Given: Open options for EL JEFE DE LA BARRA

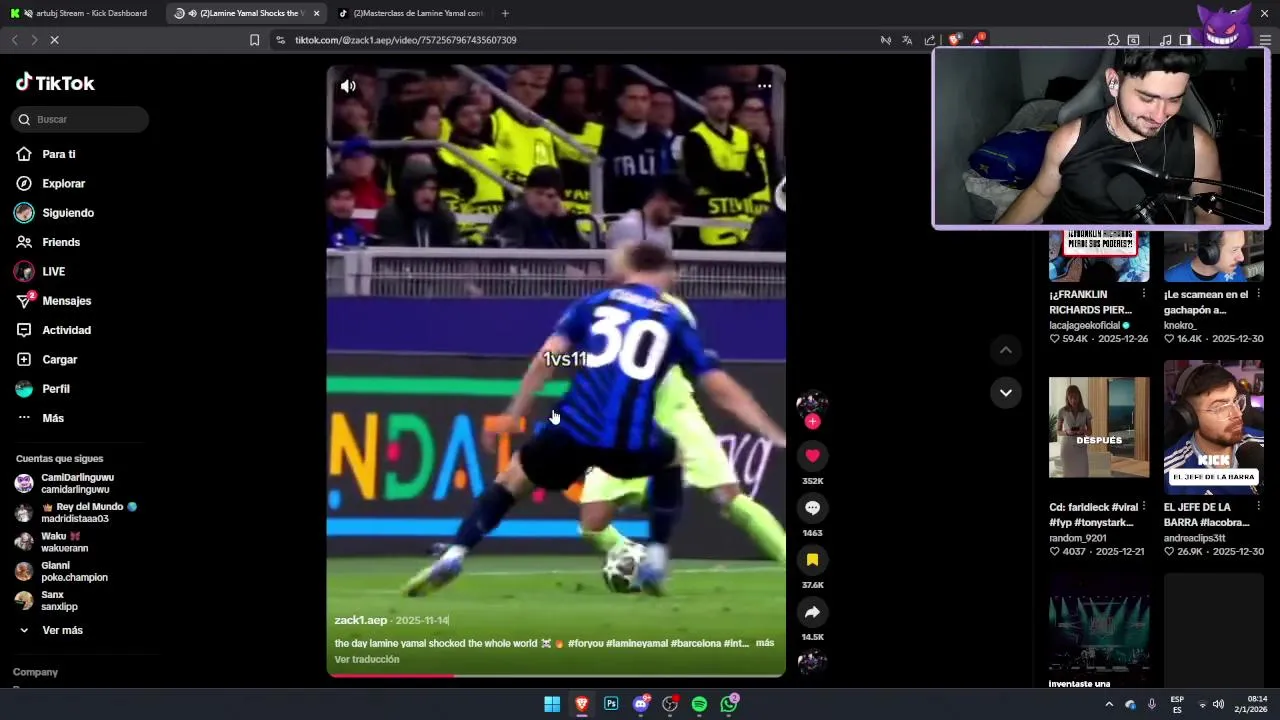Looking at the screenshot, I should click(x=1259, y=507).
